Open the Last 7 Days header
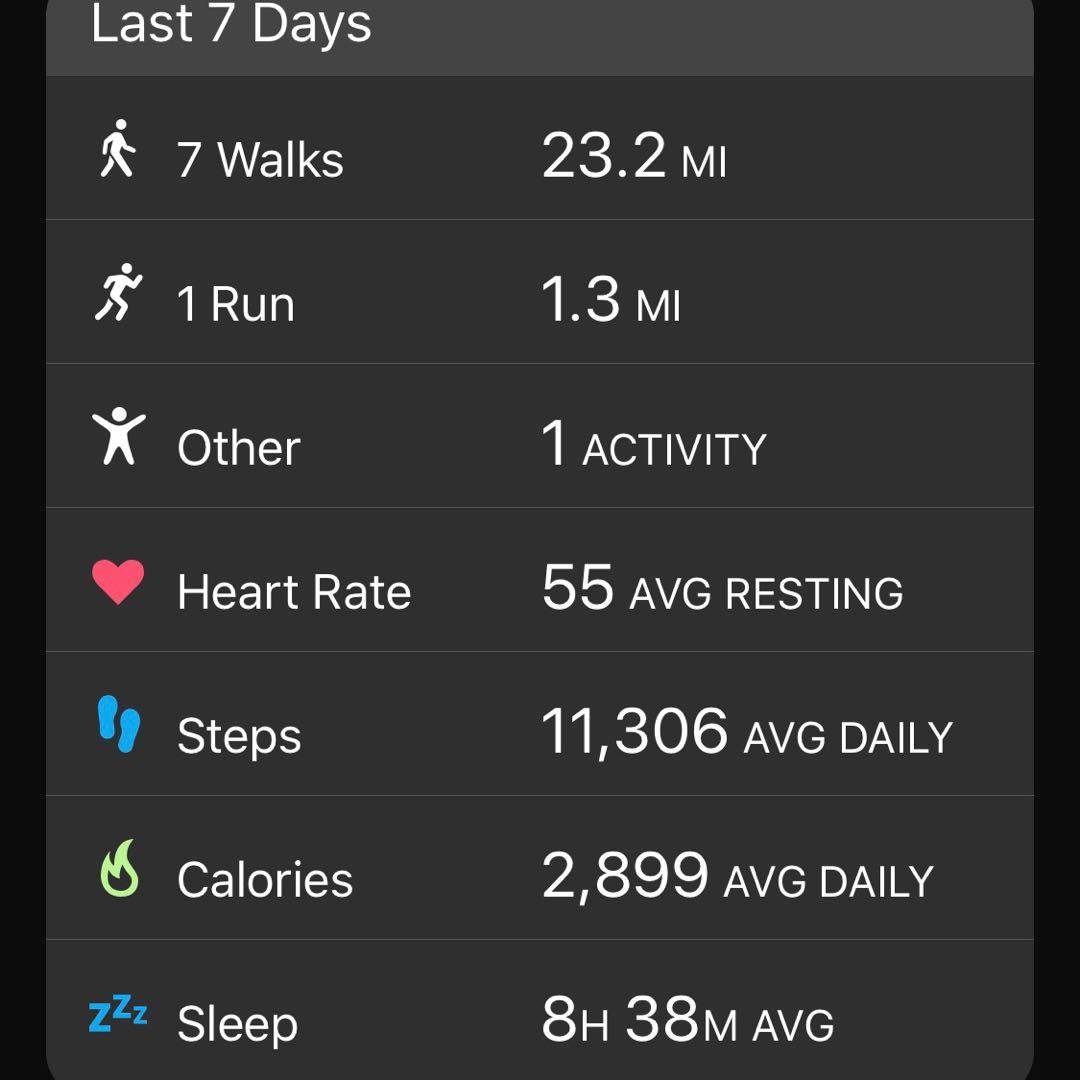 (231, 24)
